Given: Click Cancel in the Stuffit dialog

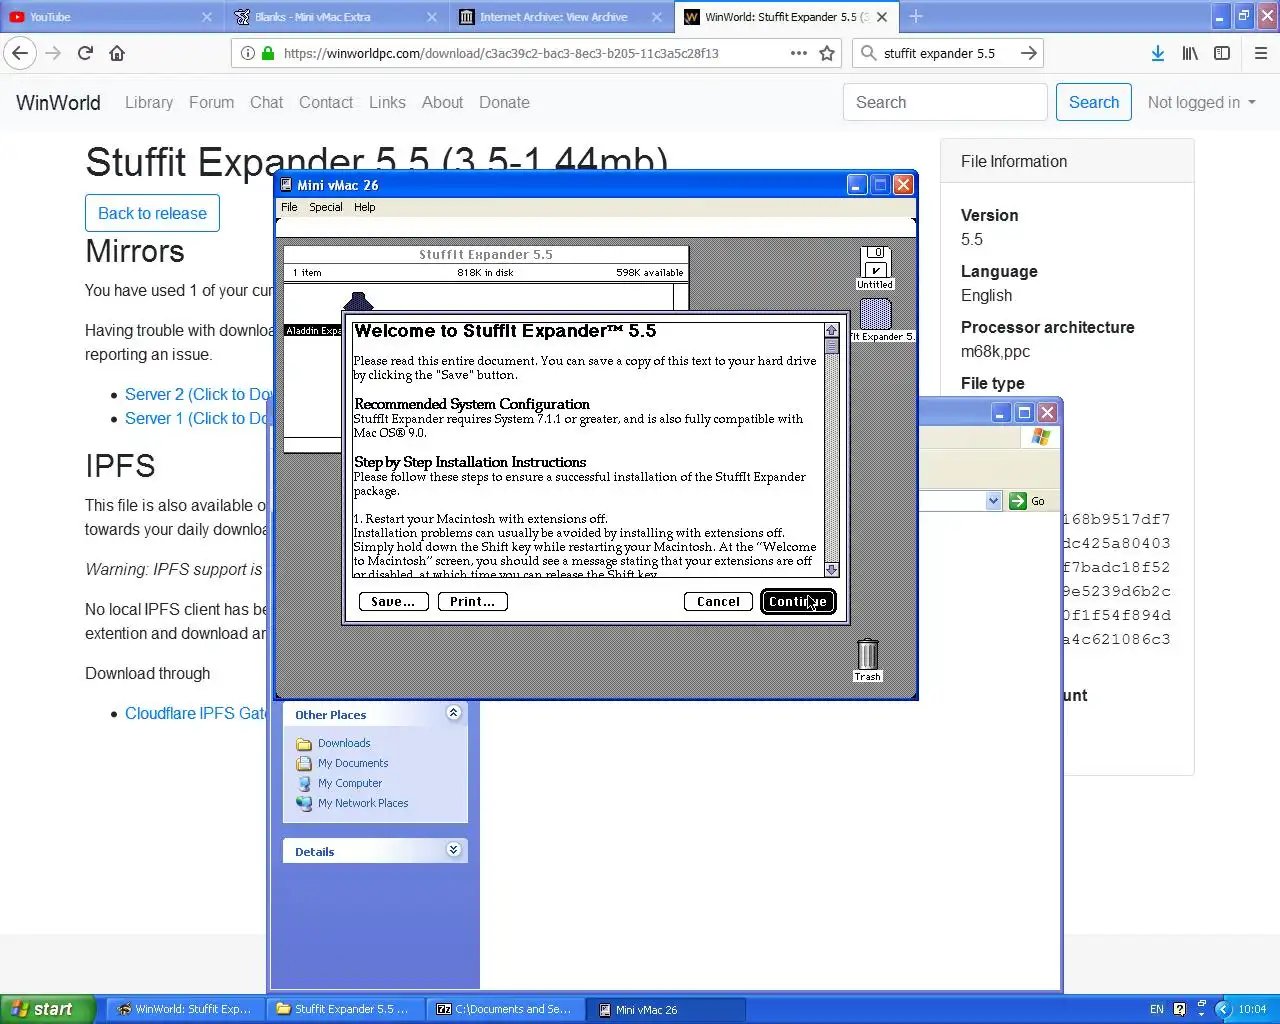Looking at the screenshot, I should pyautogui.click(x=718, y=601).
